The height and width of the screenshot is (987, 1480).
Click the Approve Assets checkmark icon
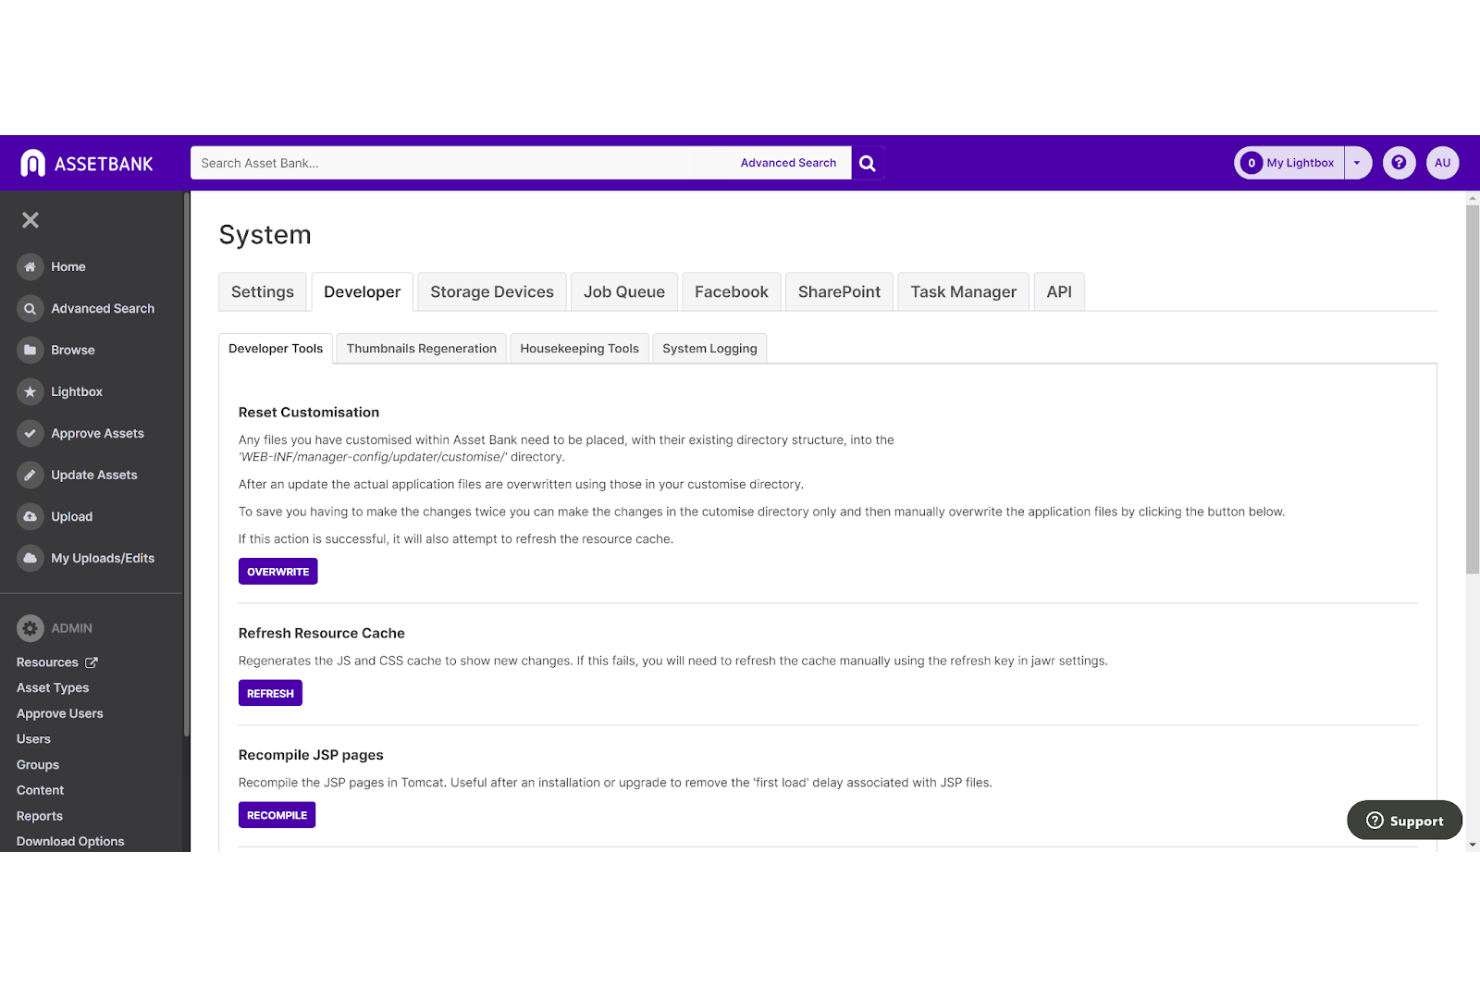[x=30, y=434]
